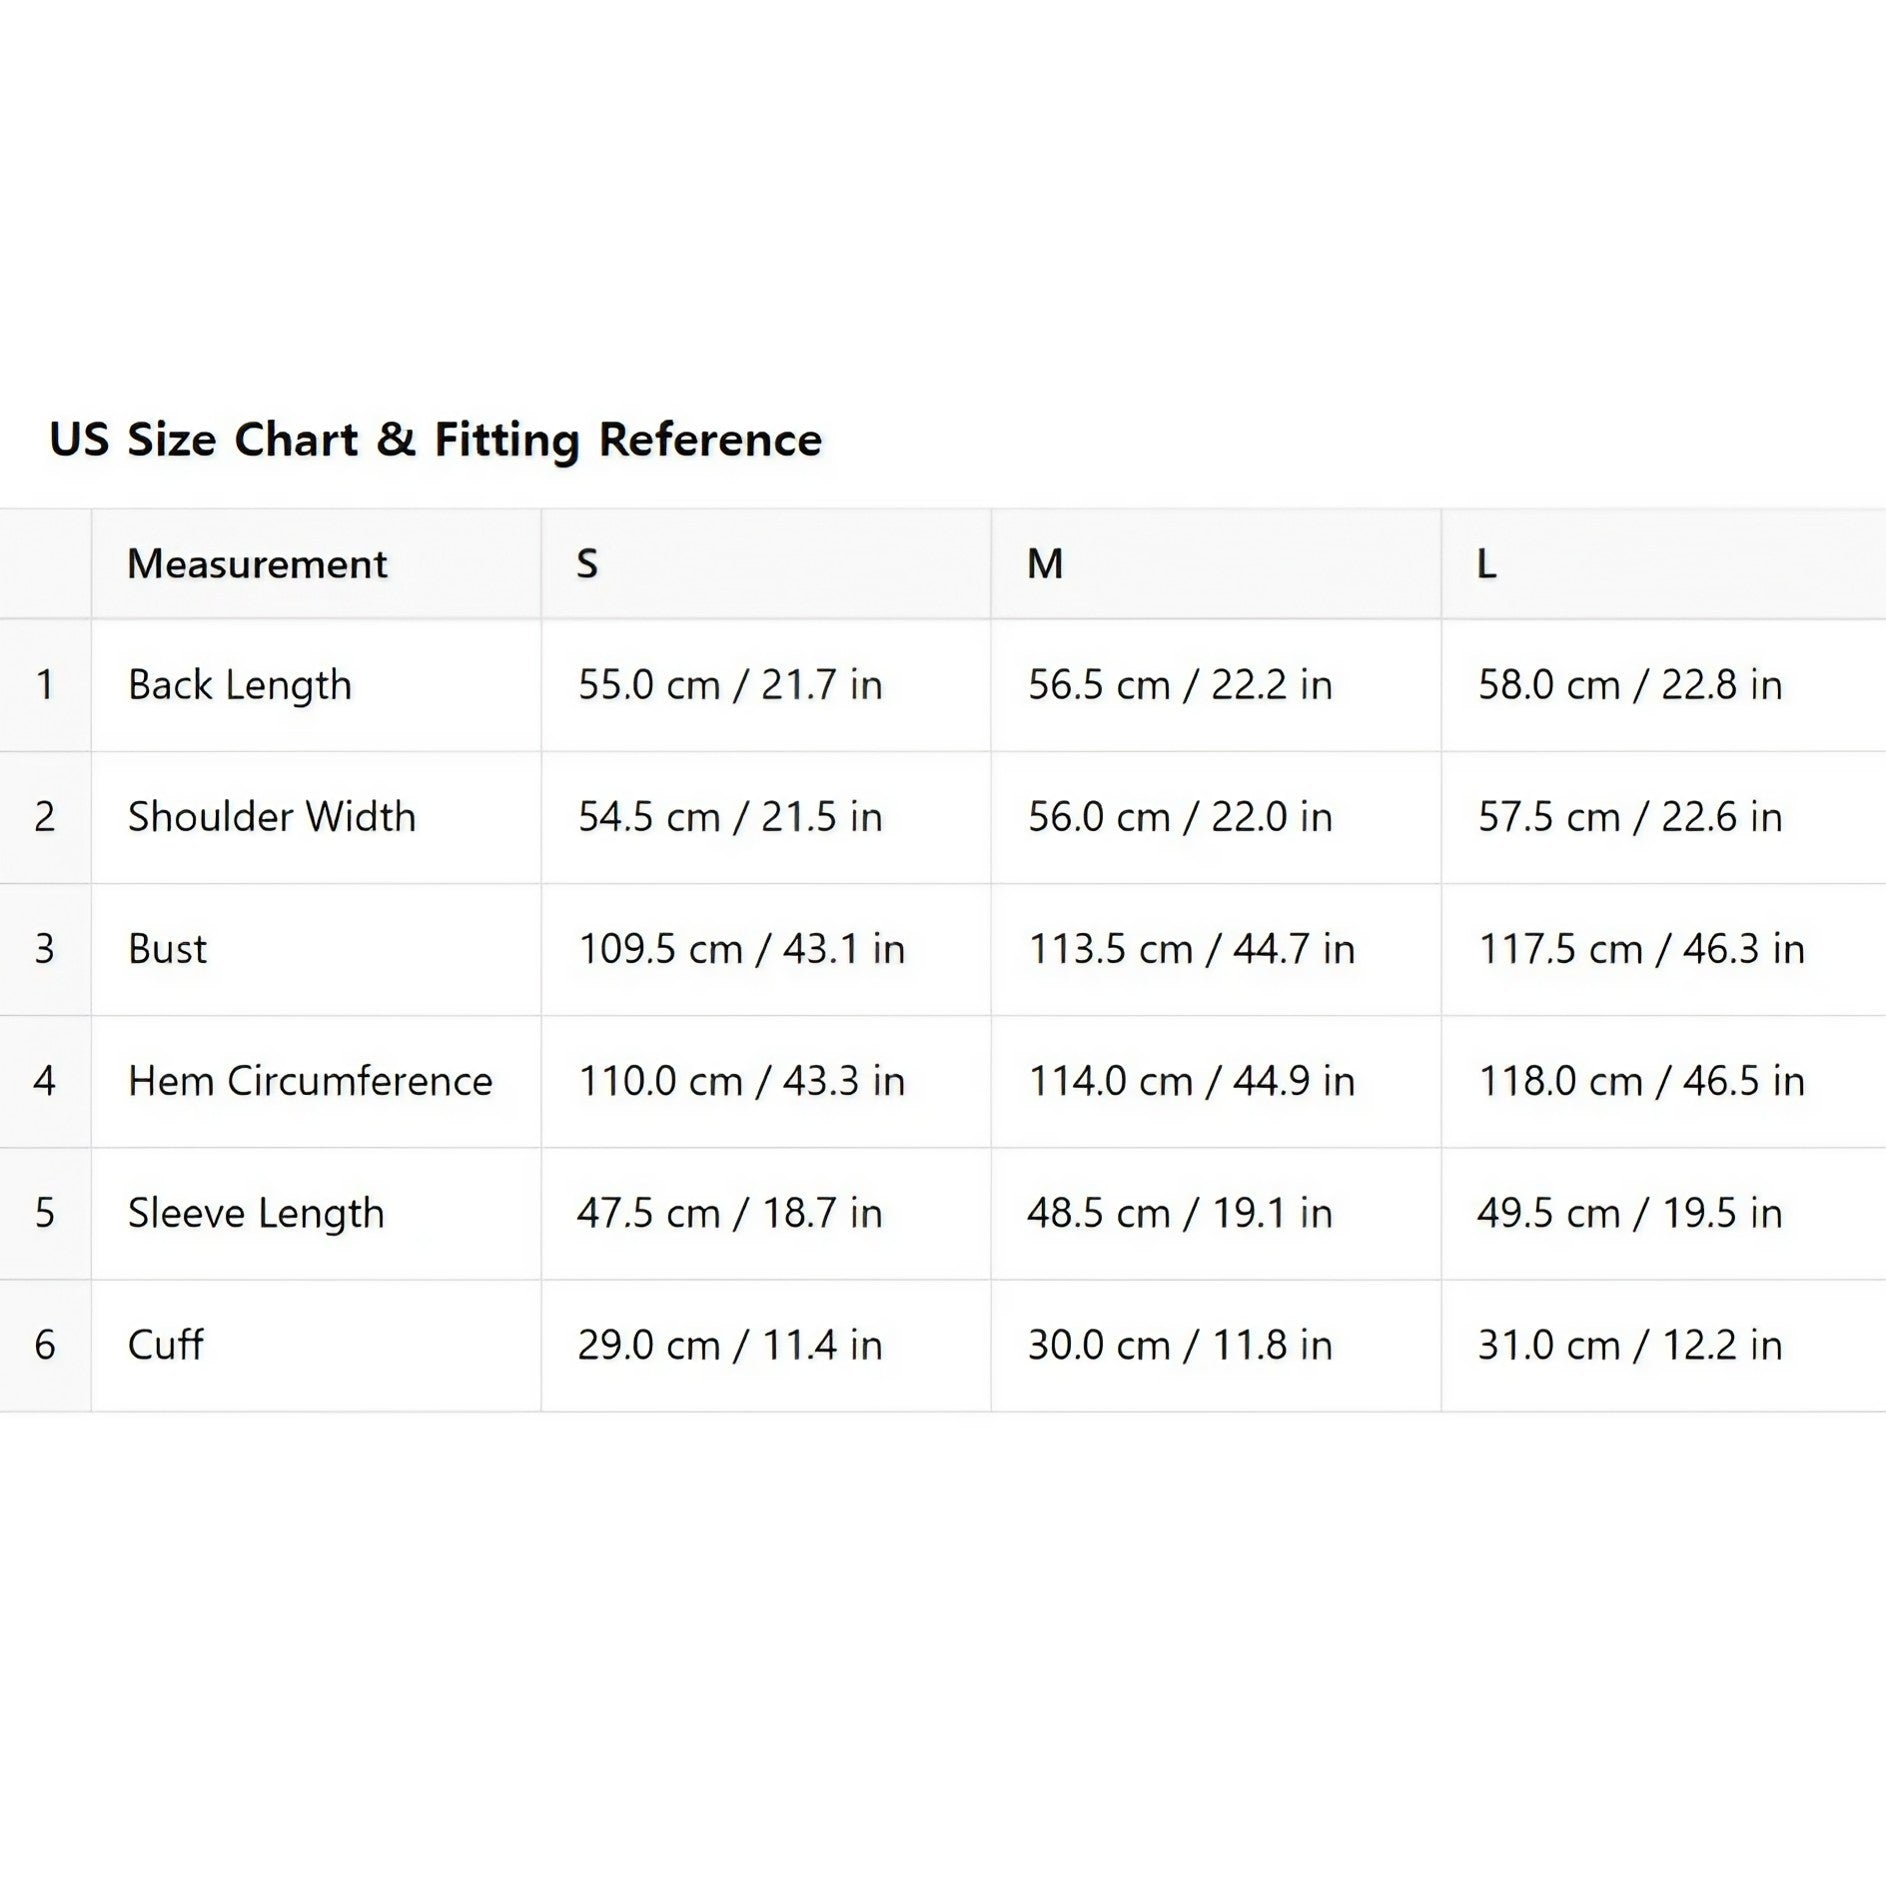Select the Measurement column header

(x=316, y=564)
